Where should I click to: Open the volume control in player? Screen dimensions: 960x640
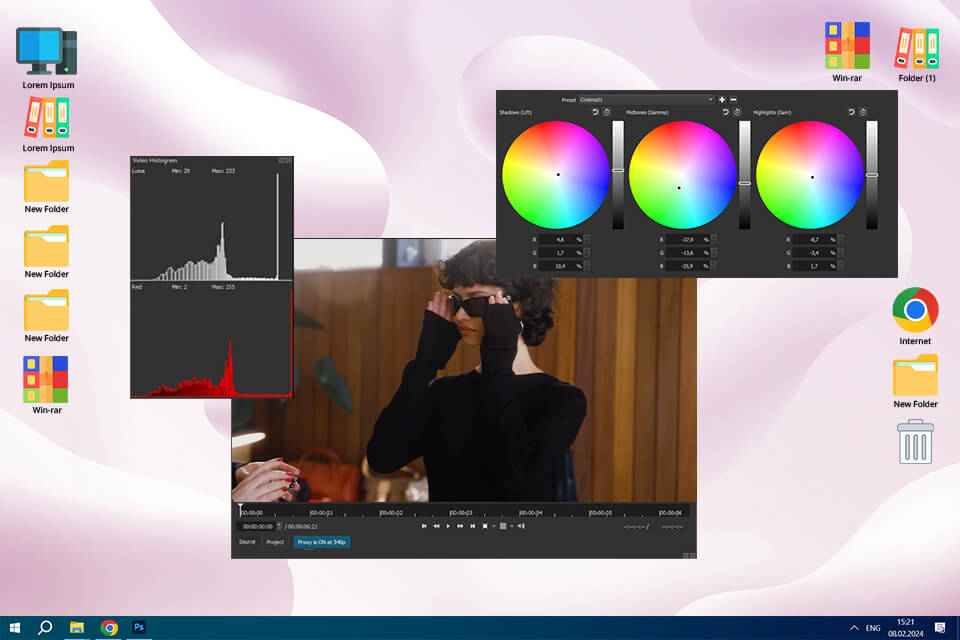tap(521, 526)
